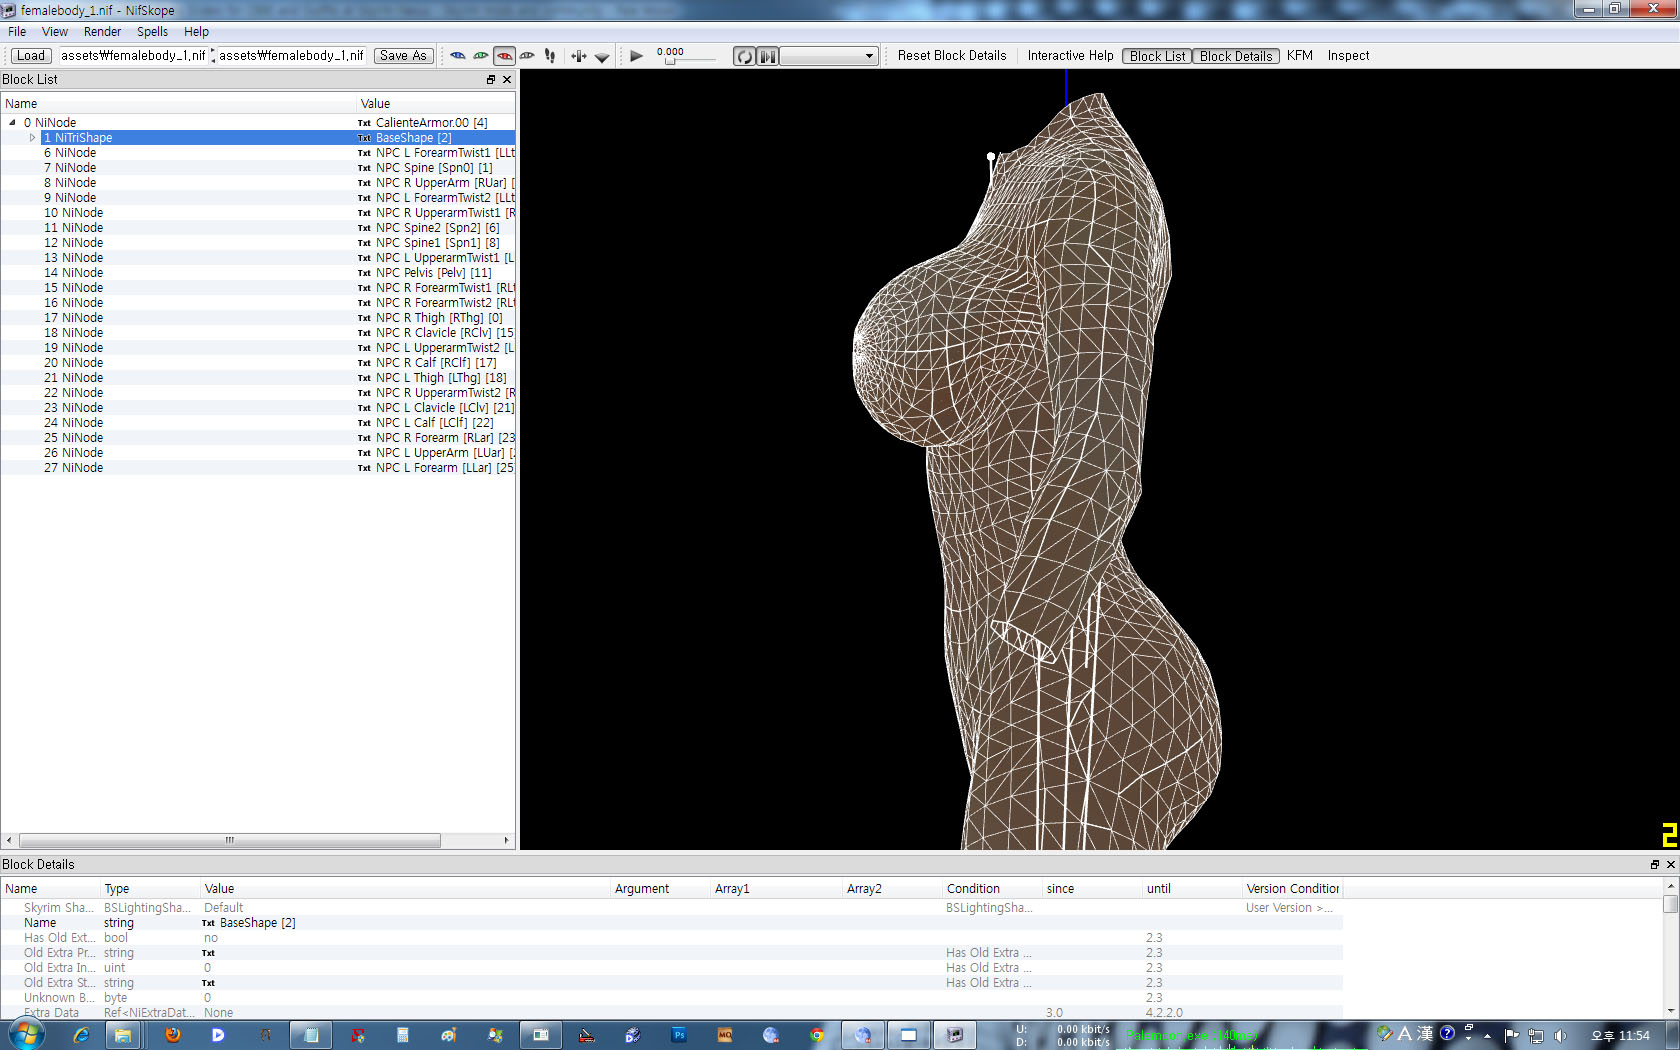This screenshot has height=1050, width=1680.
Task: Toggle the loop animation button
Action: click(x=744, y=56)
